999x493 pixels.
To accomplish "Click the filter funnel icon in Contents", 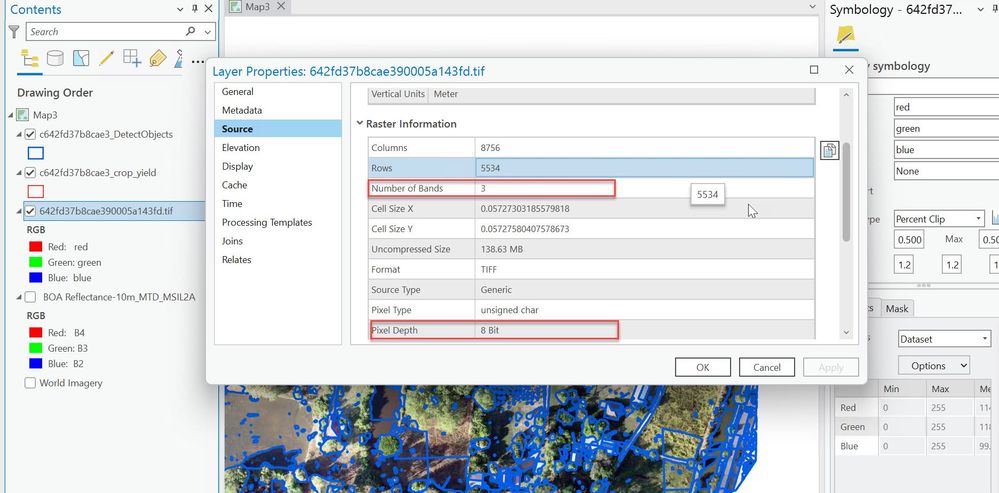I will (x=13, y=32).
